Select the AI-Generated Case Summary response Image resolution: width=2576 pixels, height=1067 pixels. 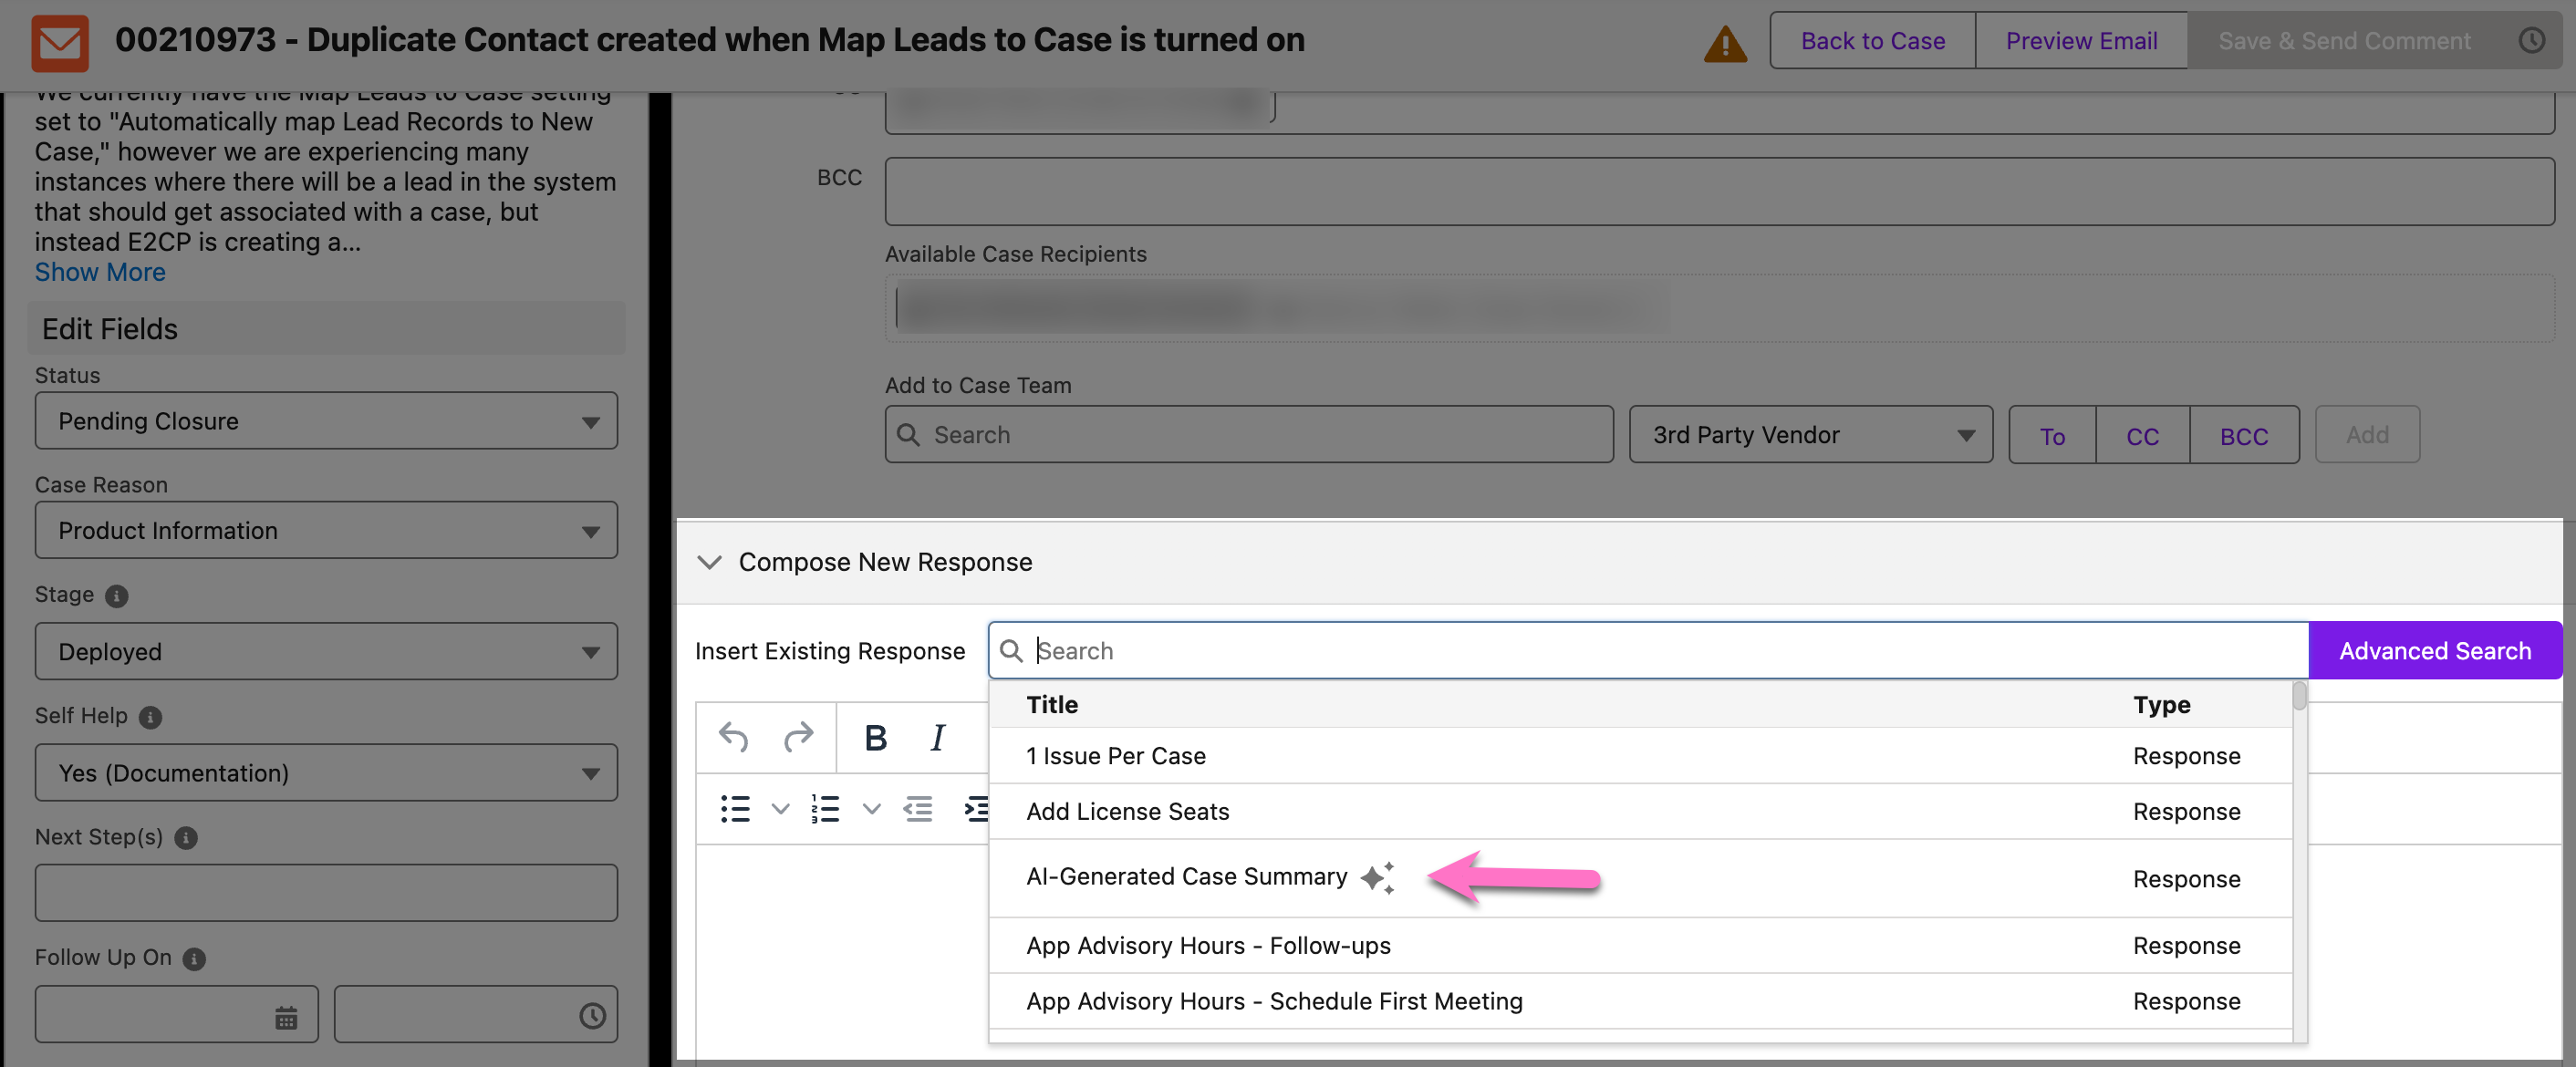point(1640,879)
